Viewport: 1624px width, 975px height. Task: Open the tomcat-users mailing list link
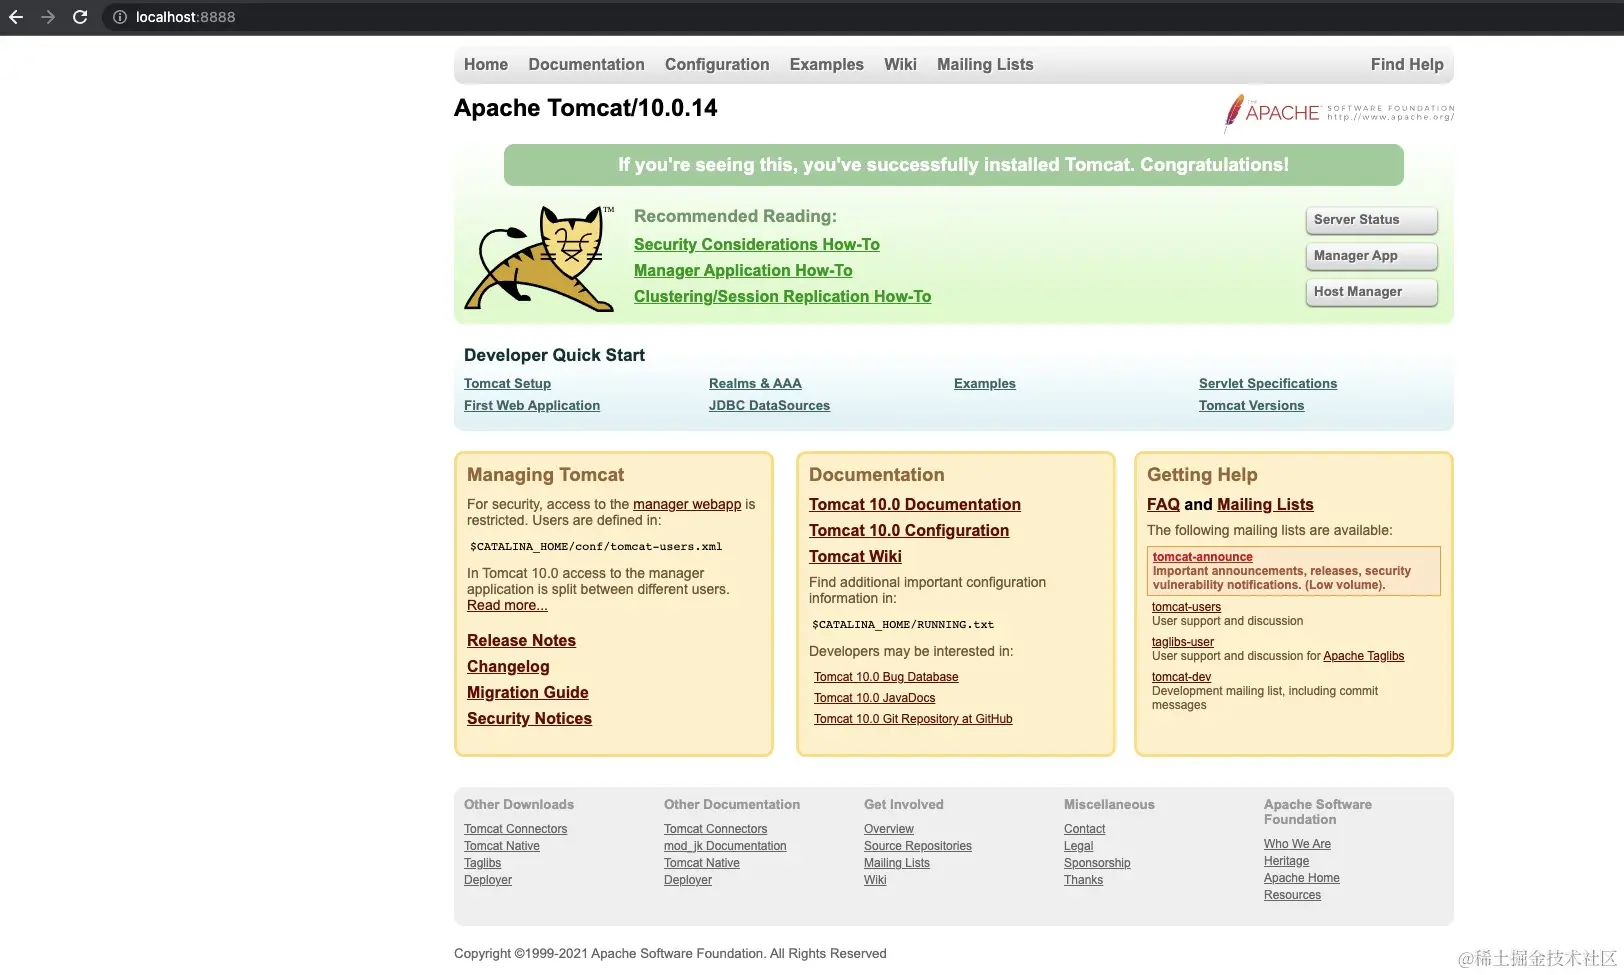(1186, 607)
